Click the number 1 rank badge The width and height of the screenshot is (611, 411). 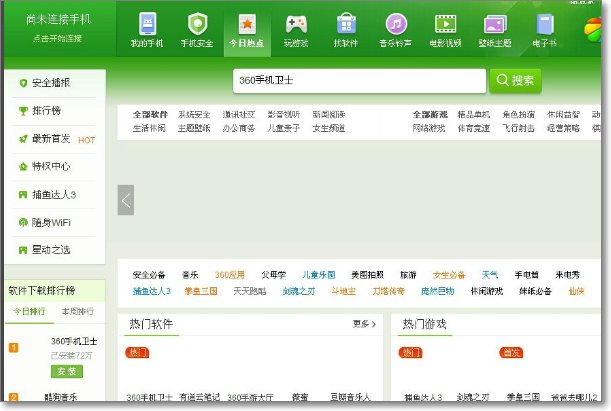pyautogui.click(x=13, y=347)
